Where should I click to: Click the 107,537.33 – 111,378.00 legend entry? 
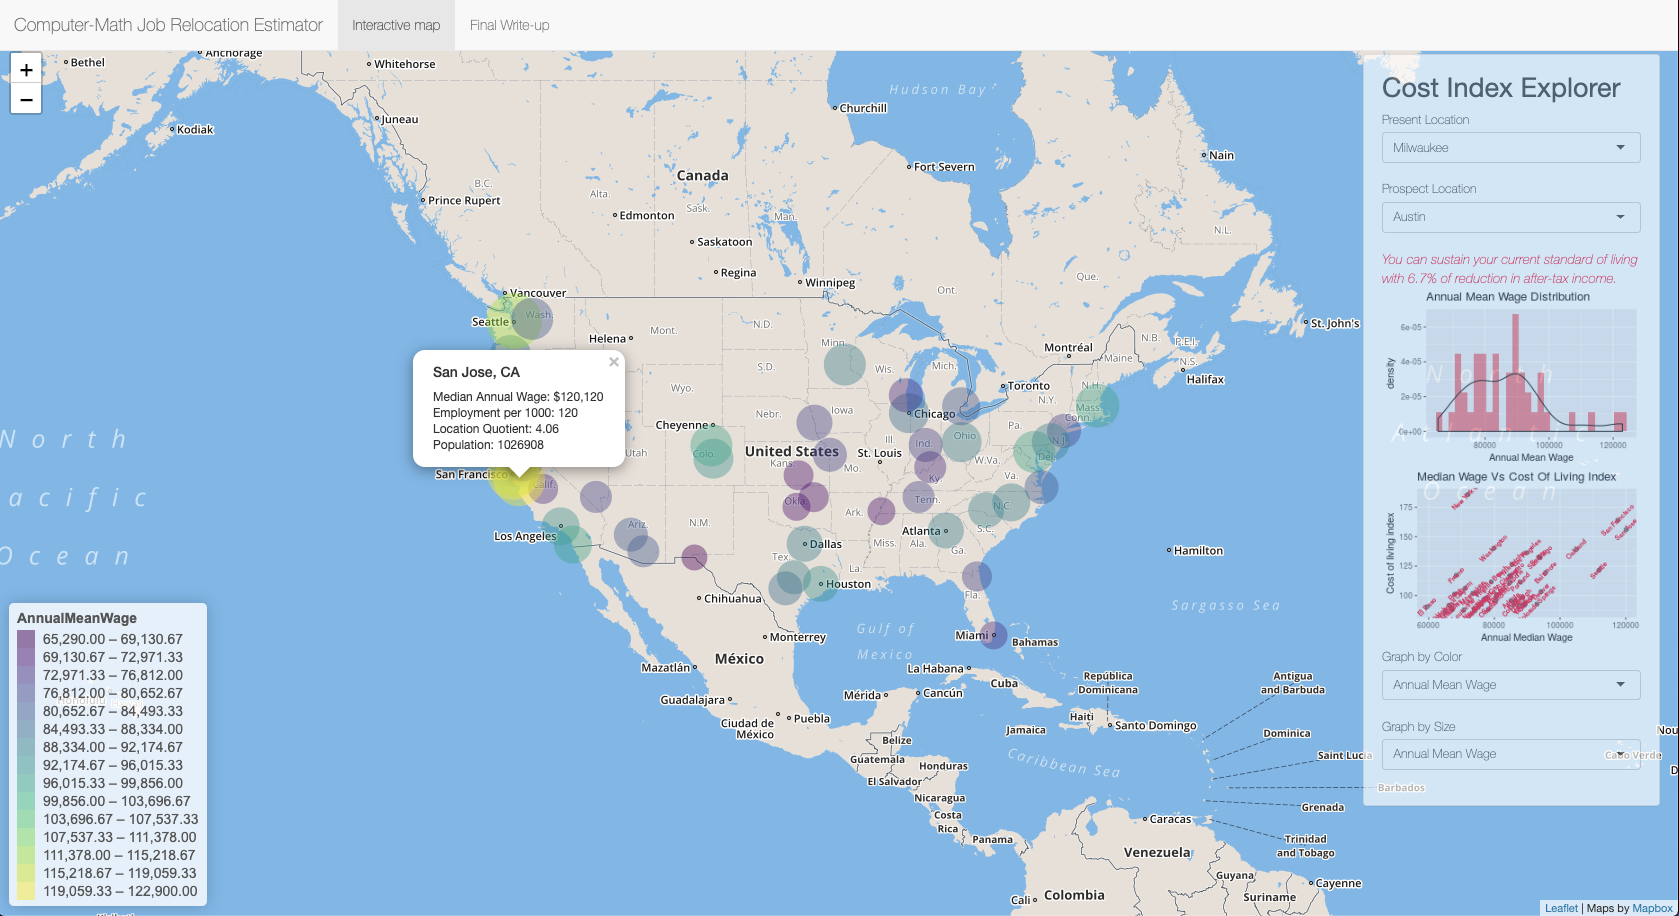point(120,837)
